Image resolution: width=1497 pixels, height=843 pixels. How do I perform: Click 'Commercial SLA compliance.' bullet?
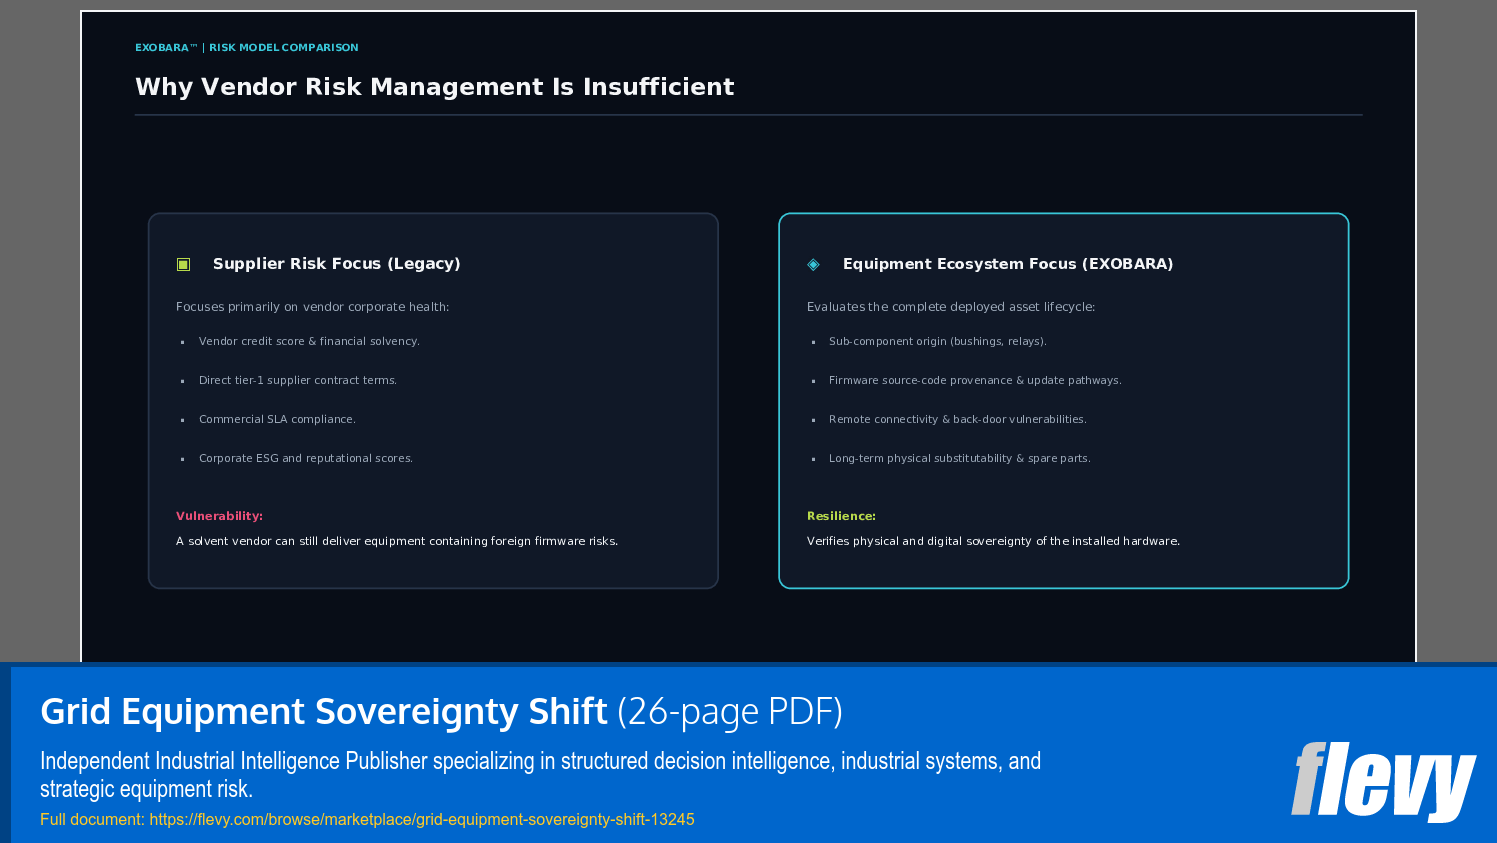click(277, 419)
